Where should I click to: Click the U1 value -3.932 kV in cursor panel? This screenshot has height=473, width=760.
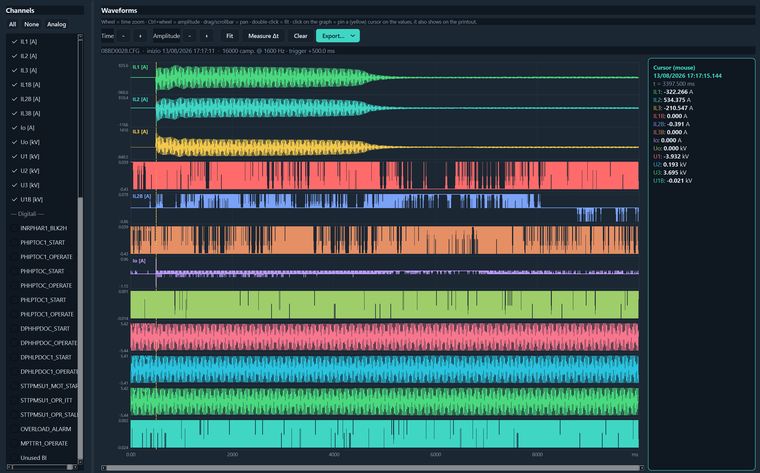click(675, 157)
